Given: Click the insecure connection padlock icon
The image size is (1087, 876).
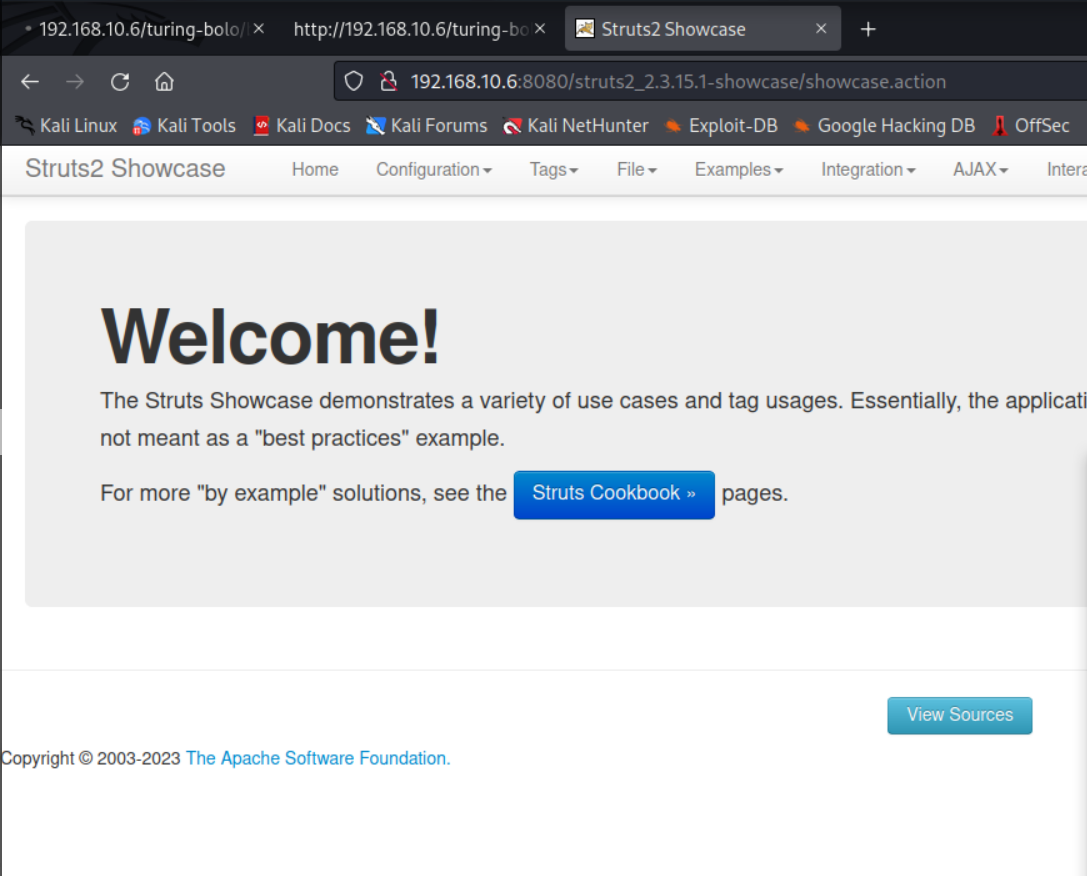Looking at the screenshot, I should [x=388, y=82].
